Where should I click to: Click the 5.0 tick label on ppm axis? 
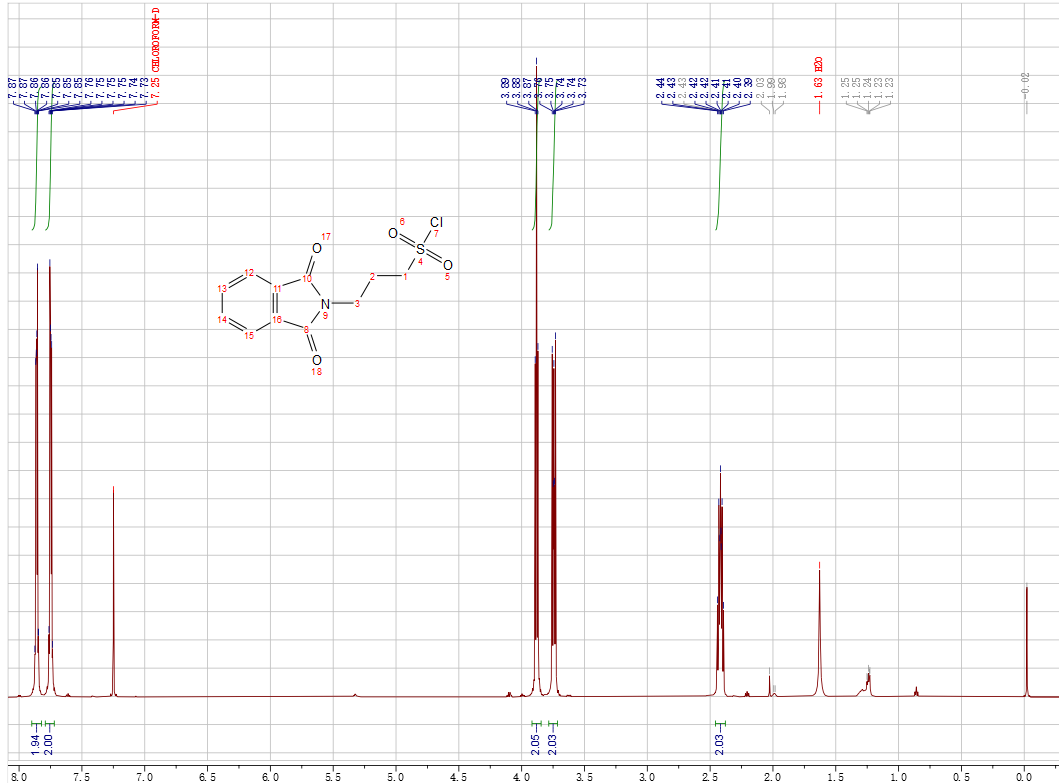395,775
